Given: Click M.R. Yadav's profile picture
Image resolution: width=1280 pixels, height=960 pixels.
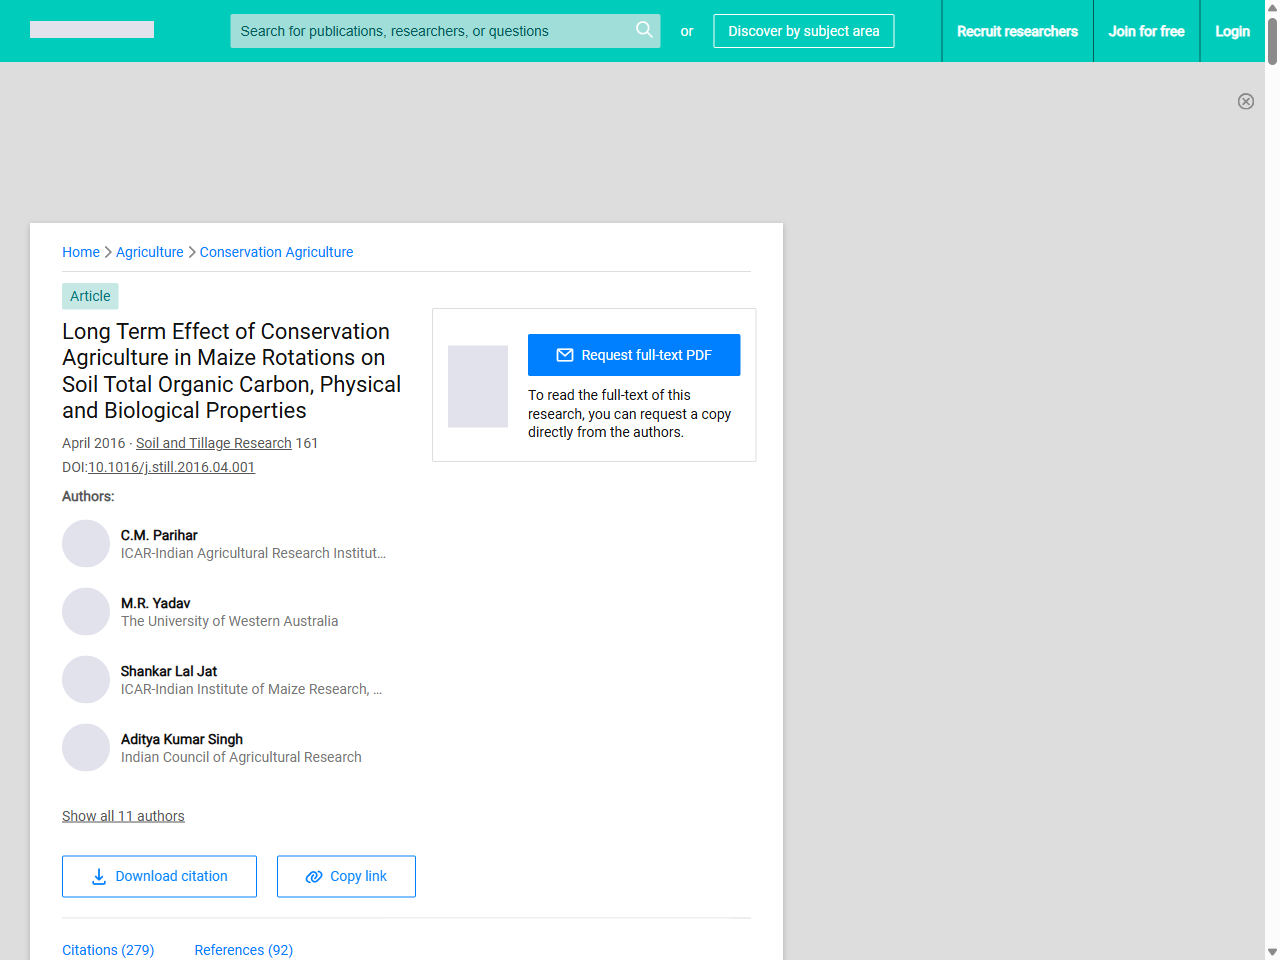Looking at the screenshot, I should (x=86, y=611).
